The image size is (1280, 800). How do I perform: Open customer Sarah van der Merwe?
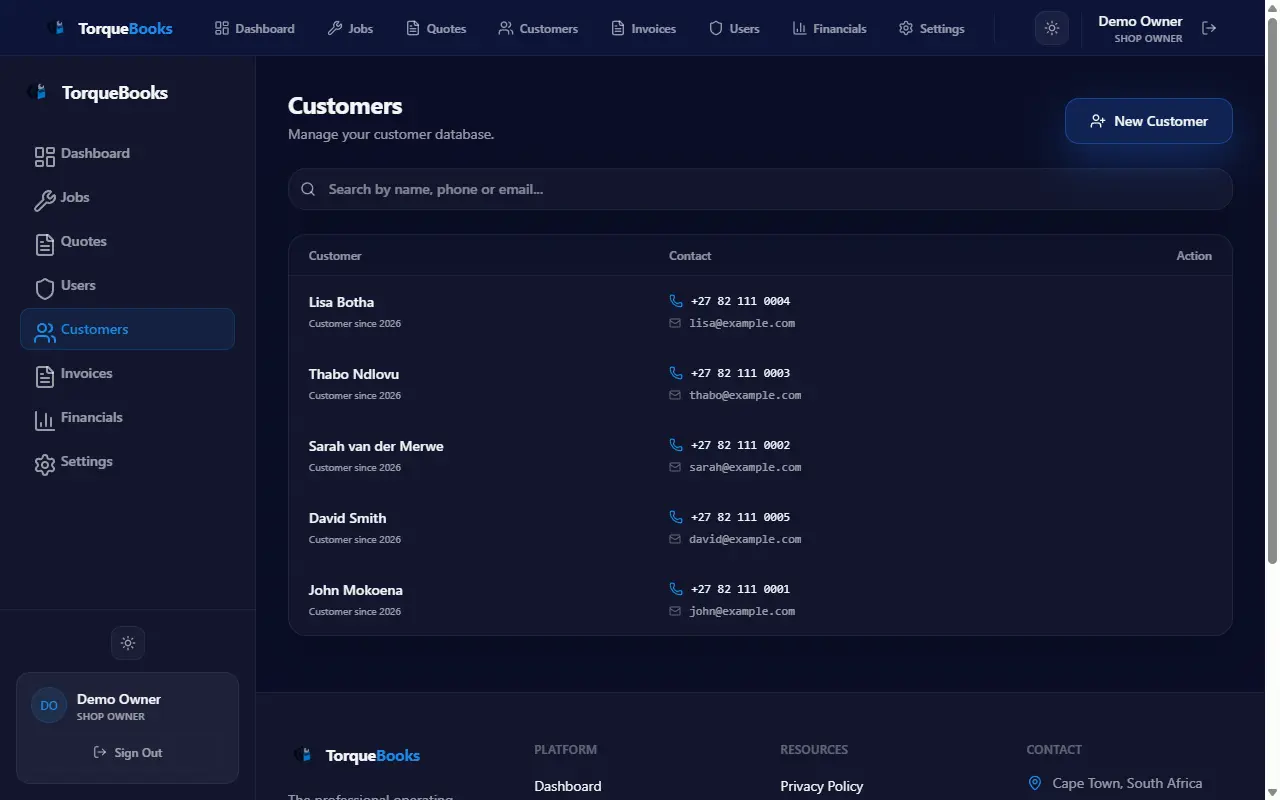(x=376, y=446)
